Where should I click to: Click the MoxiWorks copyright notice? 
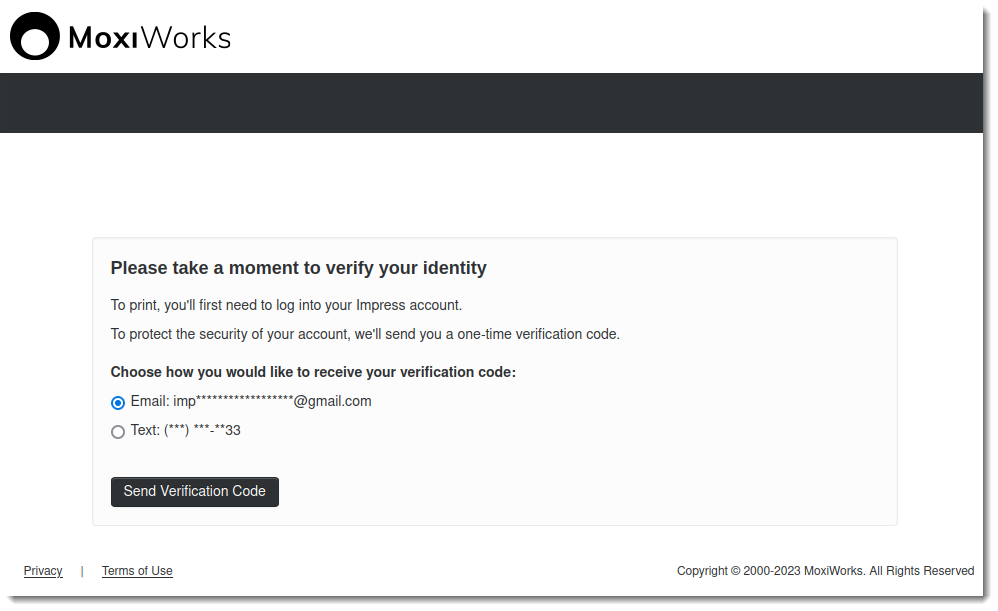coord(825,571)
